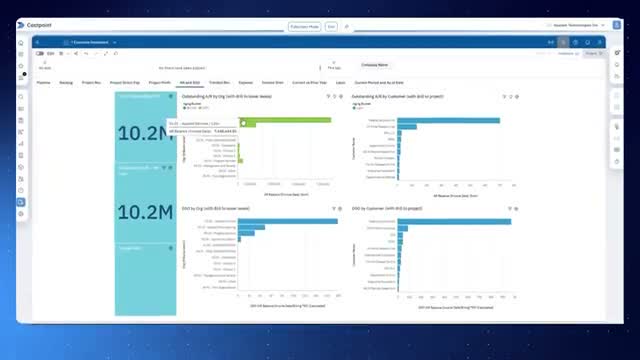640x360 pixels.
Task: Open the Project dropdown below the blue header
Action: (x=594, y=53)
